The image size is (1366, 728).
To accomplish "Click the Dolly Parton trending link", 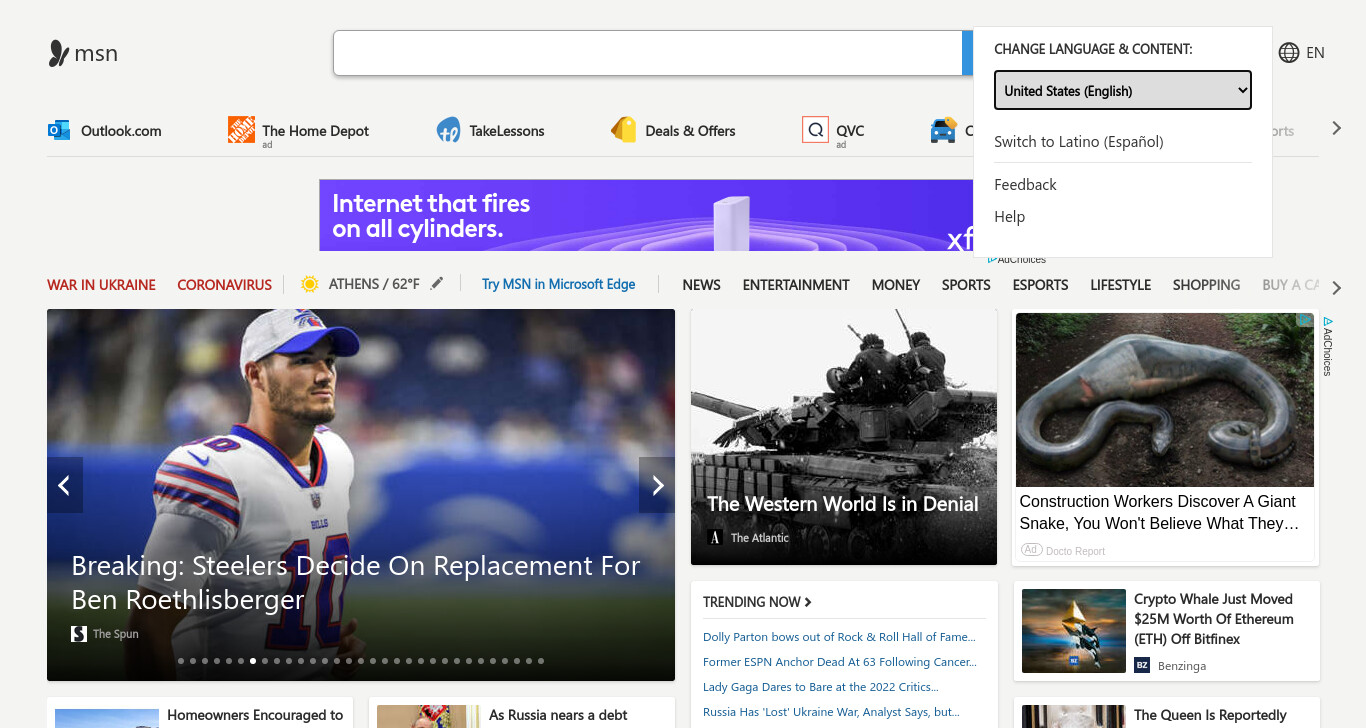I will click(839, 637).
